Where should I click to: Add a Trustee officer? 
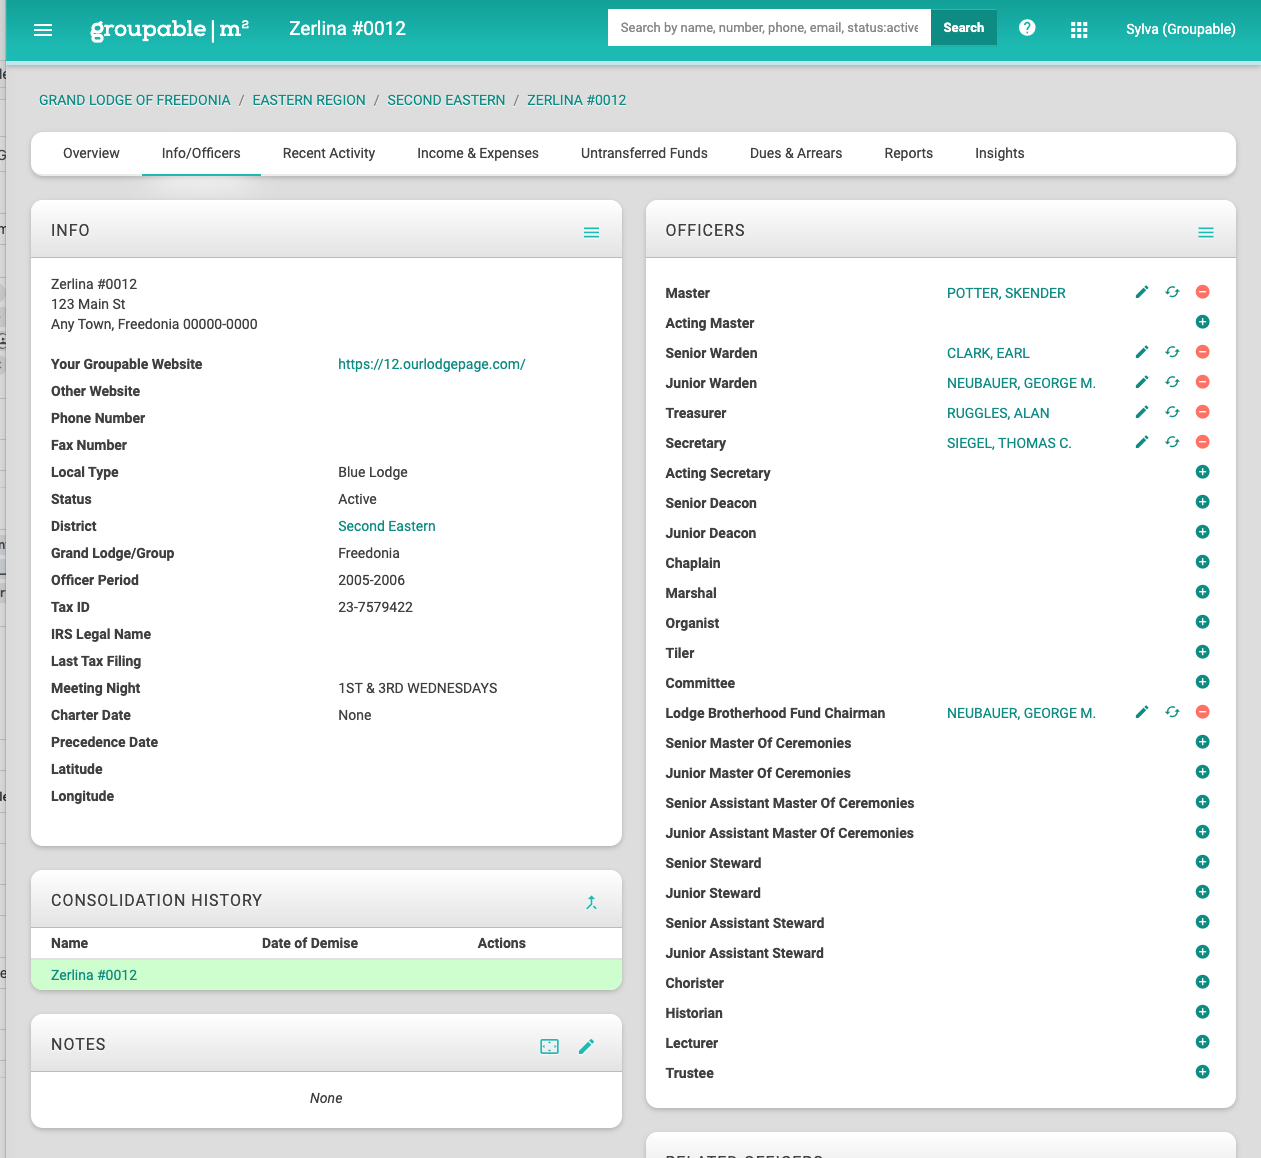1203,1072
